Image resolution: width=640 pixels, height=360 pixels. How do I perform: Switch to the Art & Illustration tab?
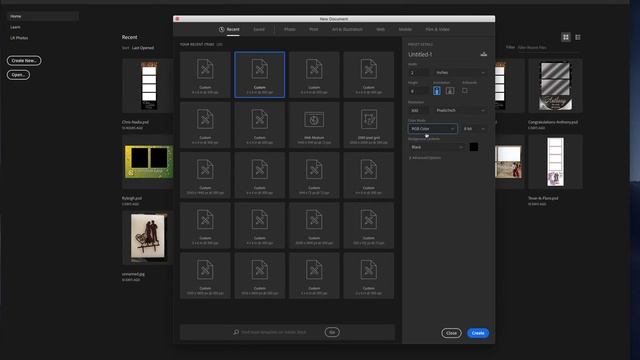pos(347,29)
